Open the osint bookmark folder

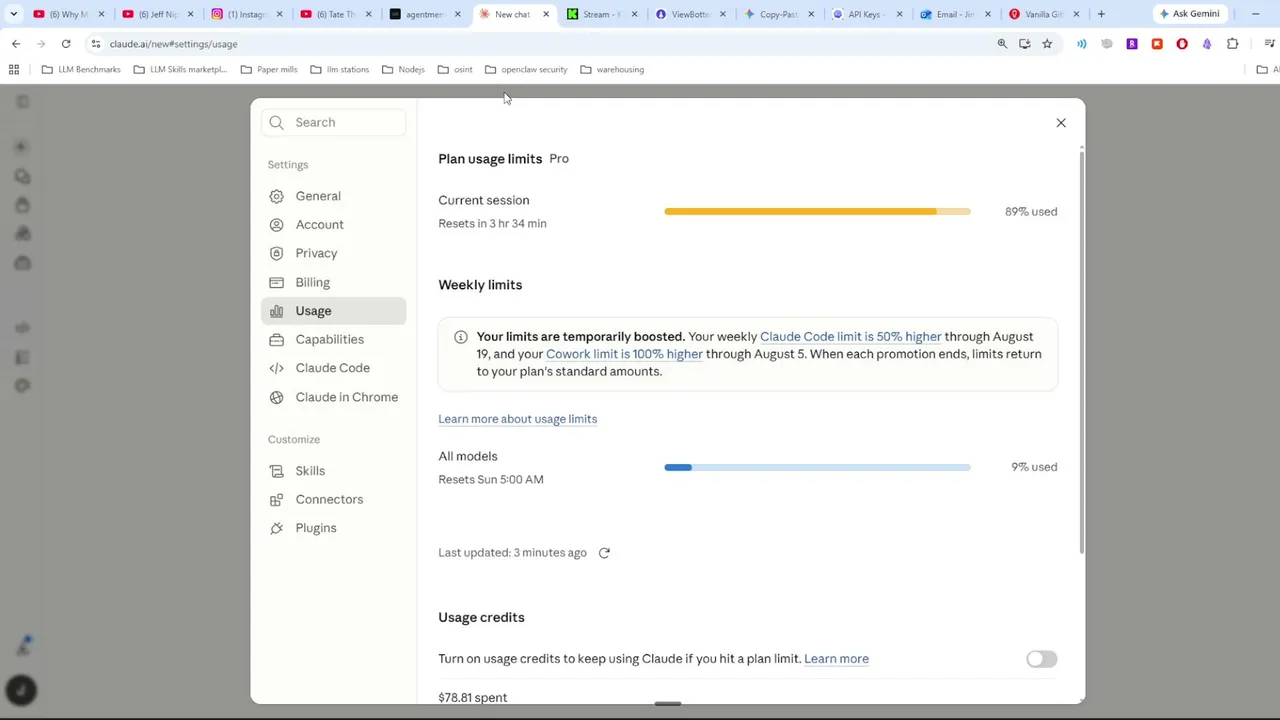click(x=455, y=70)
